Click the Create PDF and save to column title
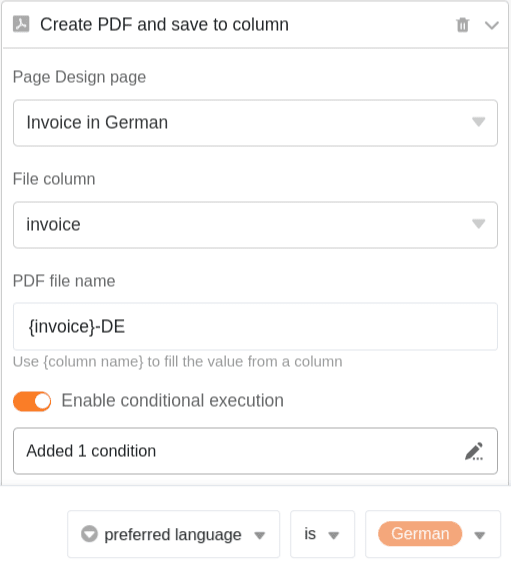 (x=165, y=25)
